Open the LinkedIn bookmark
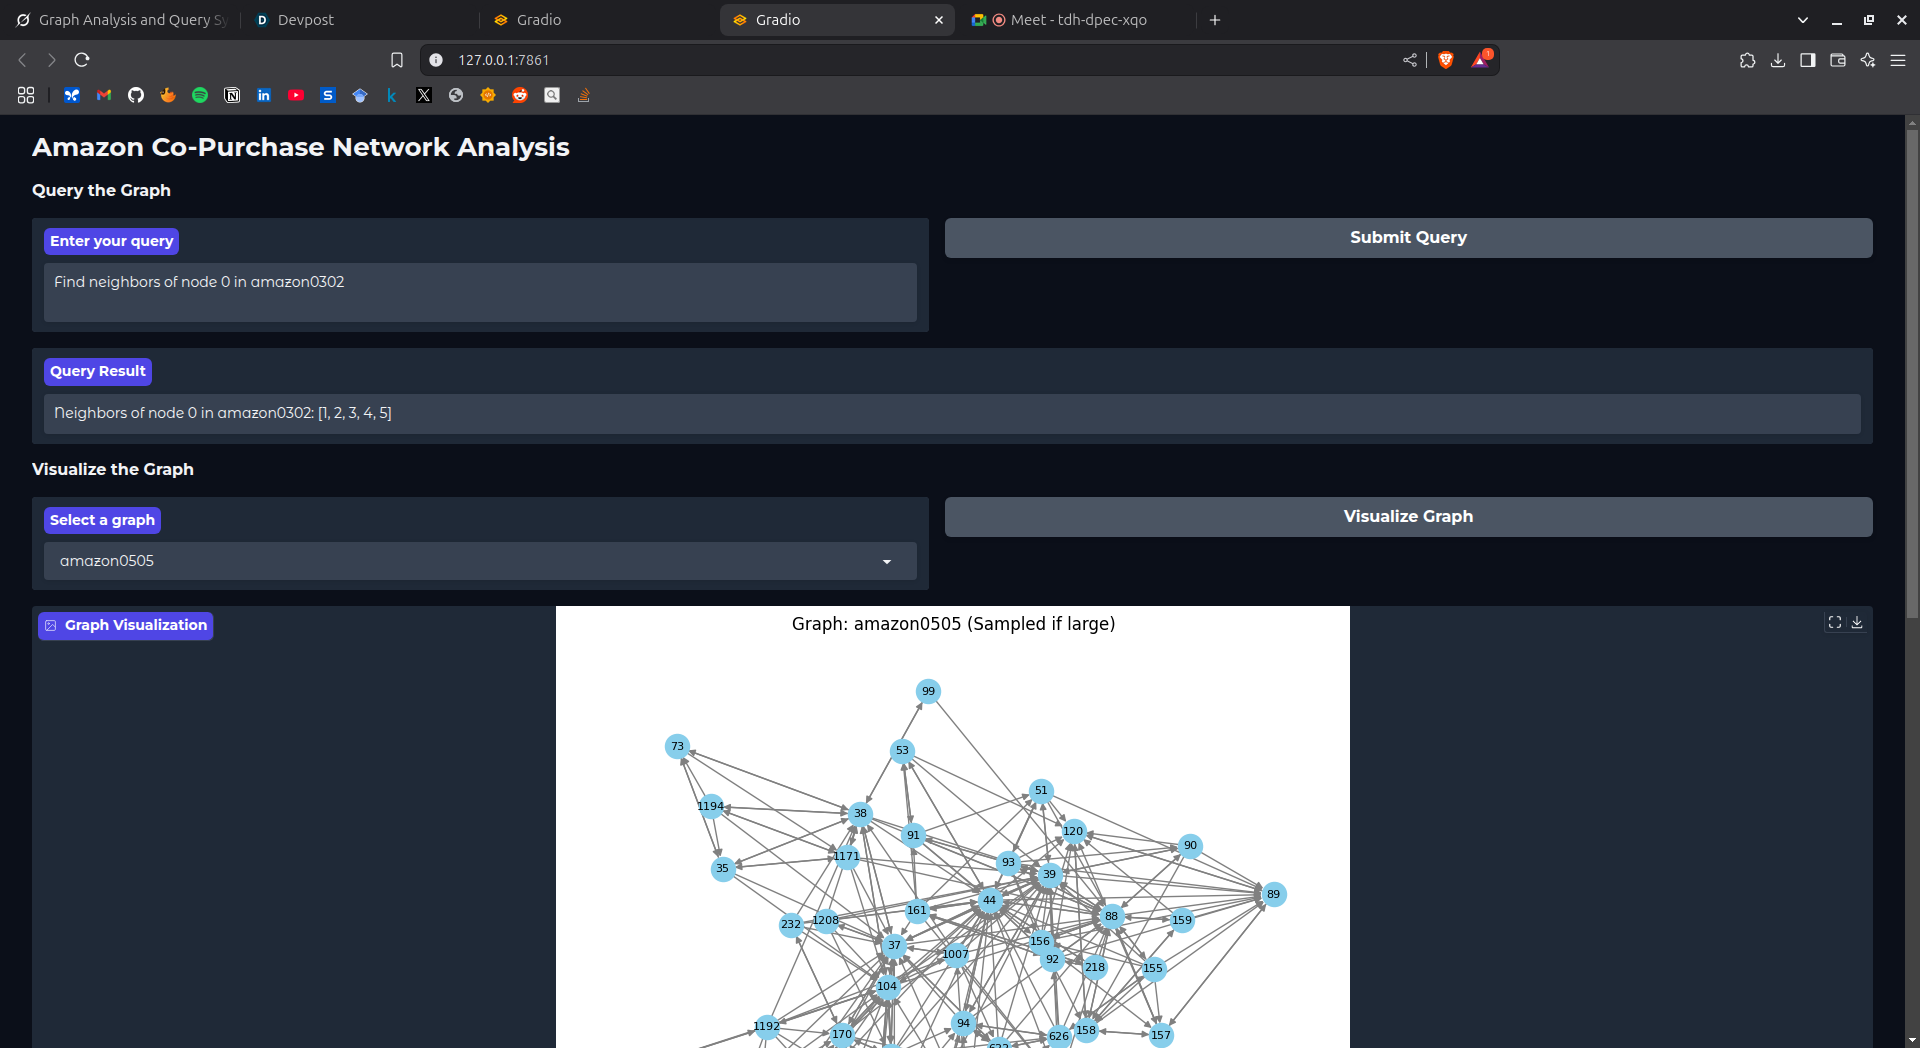This screenshot has width=1920, height=1048. [264, 95]
